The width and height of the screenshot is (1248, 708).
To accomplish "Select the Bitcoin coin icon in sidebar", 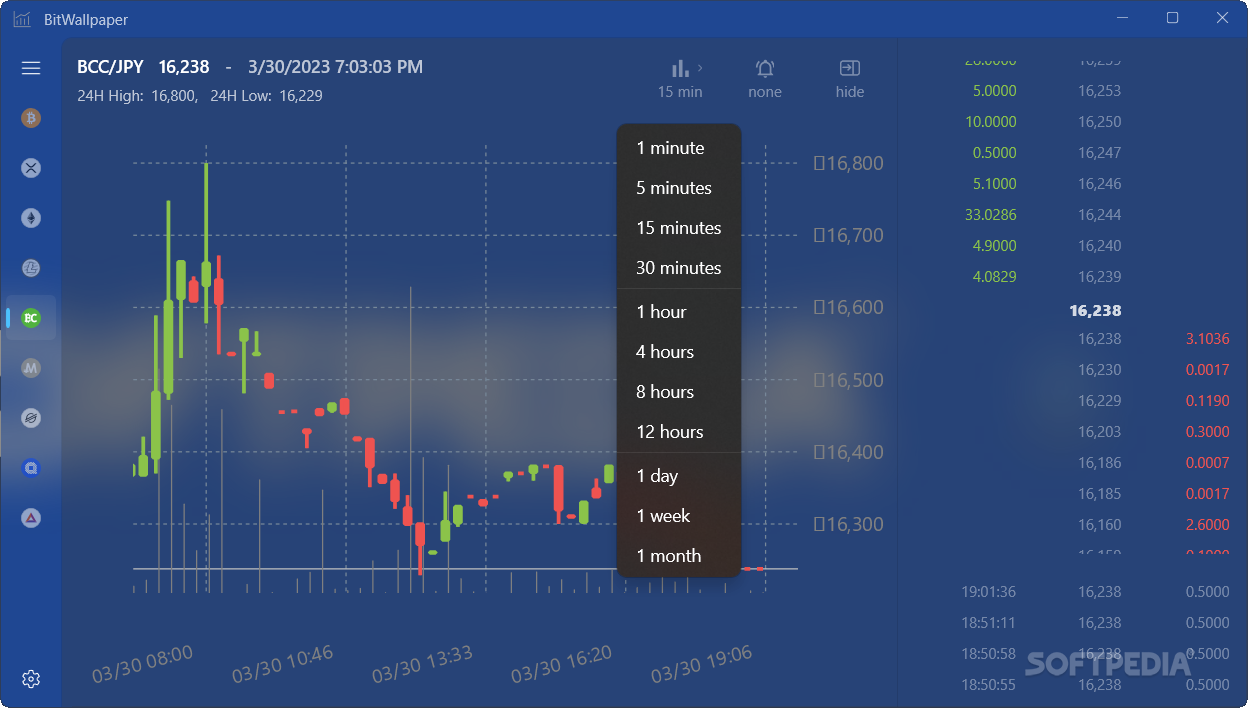I will [x=31, y=118].
